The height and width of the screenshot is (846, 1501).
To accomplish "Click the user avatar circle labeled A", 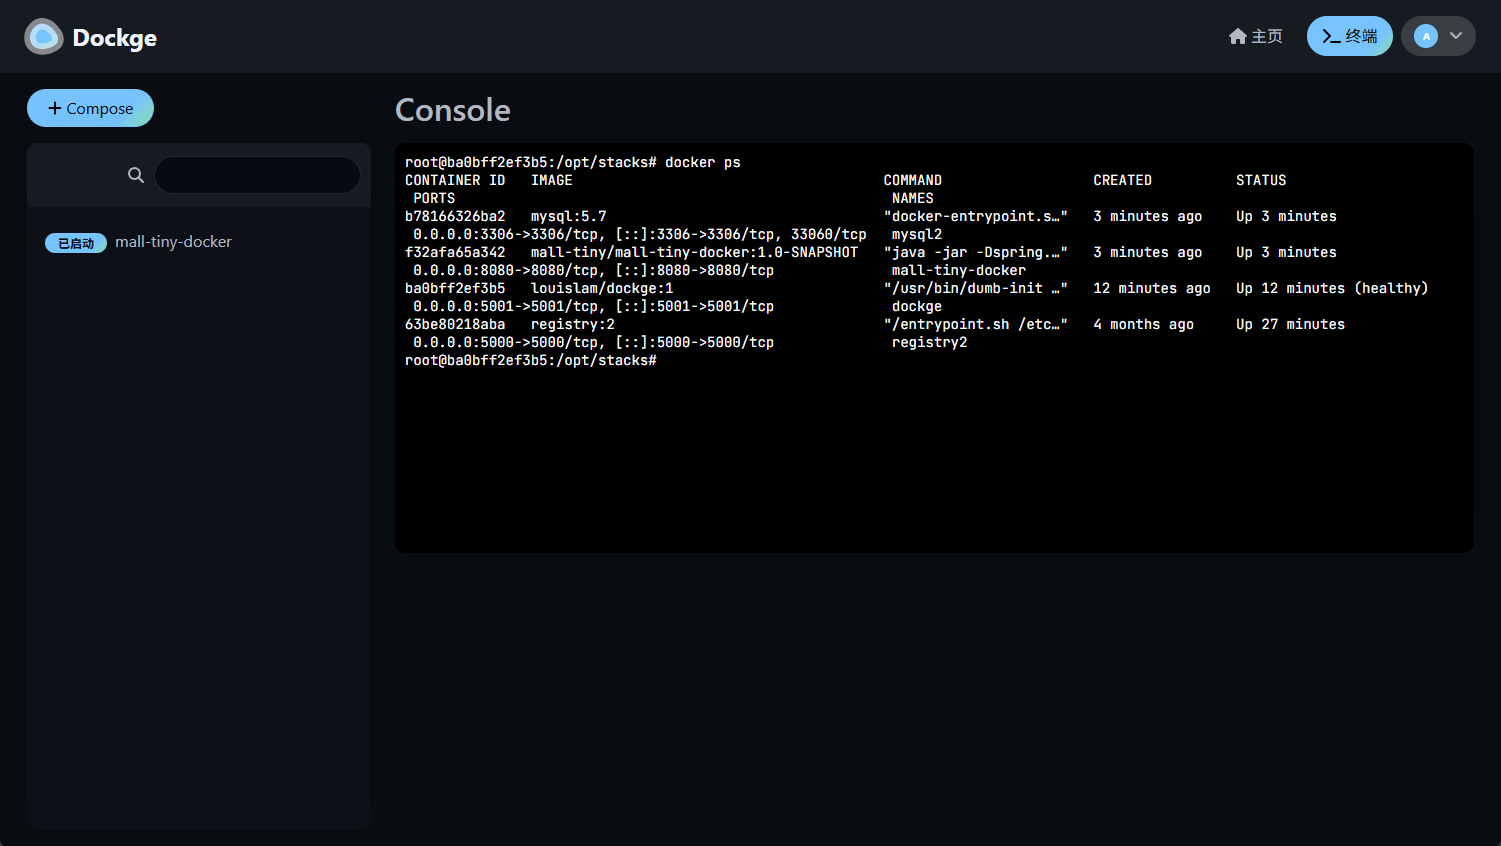I will pos(1426,37).
